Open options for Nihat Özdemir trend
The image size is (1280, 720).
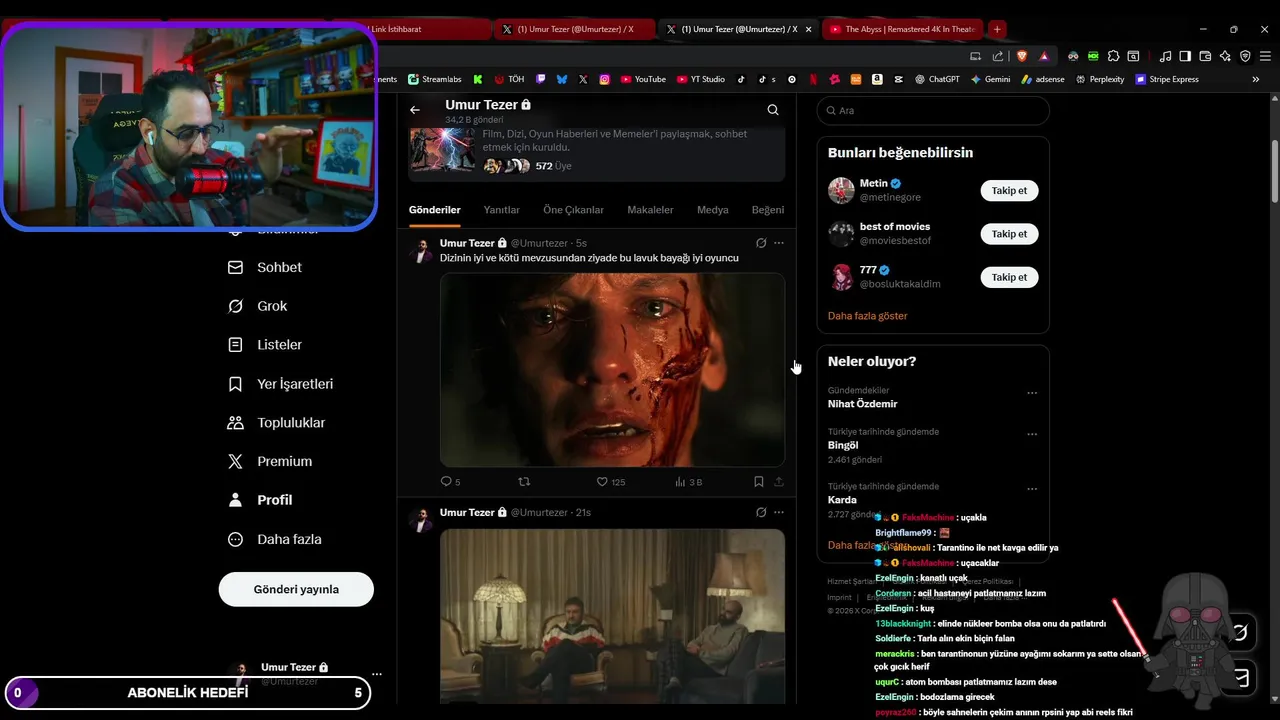coord(1032,393)
